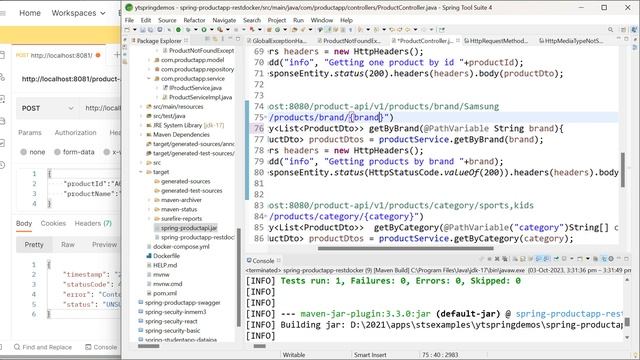Viewport: 640px width, 360px height.
Task: Open the Project menu
Action: coord(277,20)
